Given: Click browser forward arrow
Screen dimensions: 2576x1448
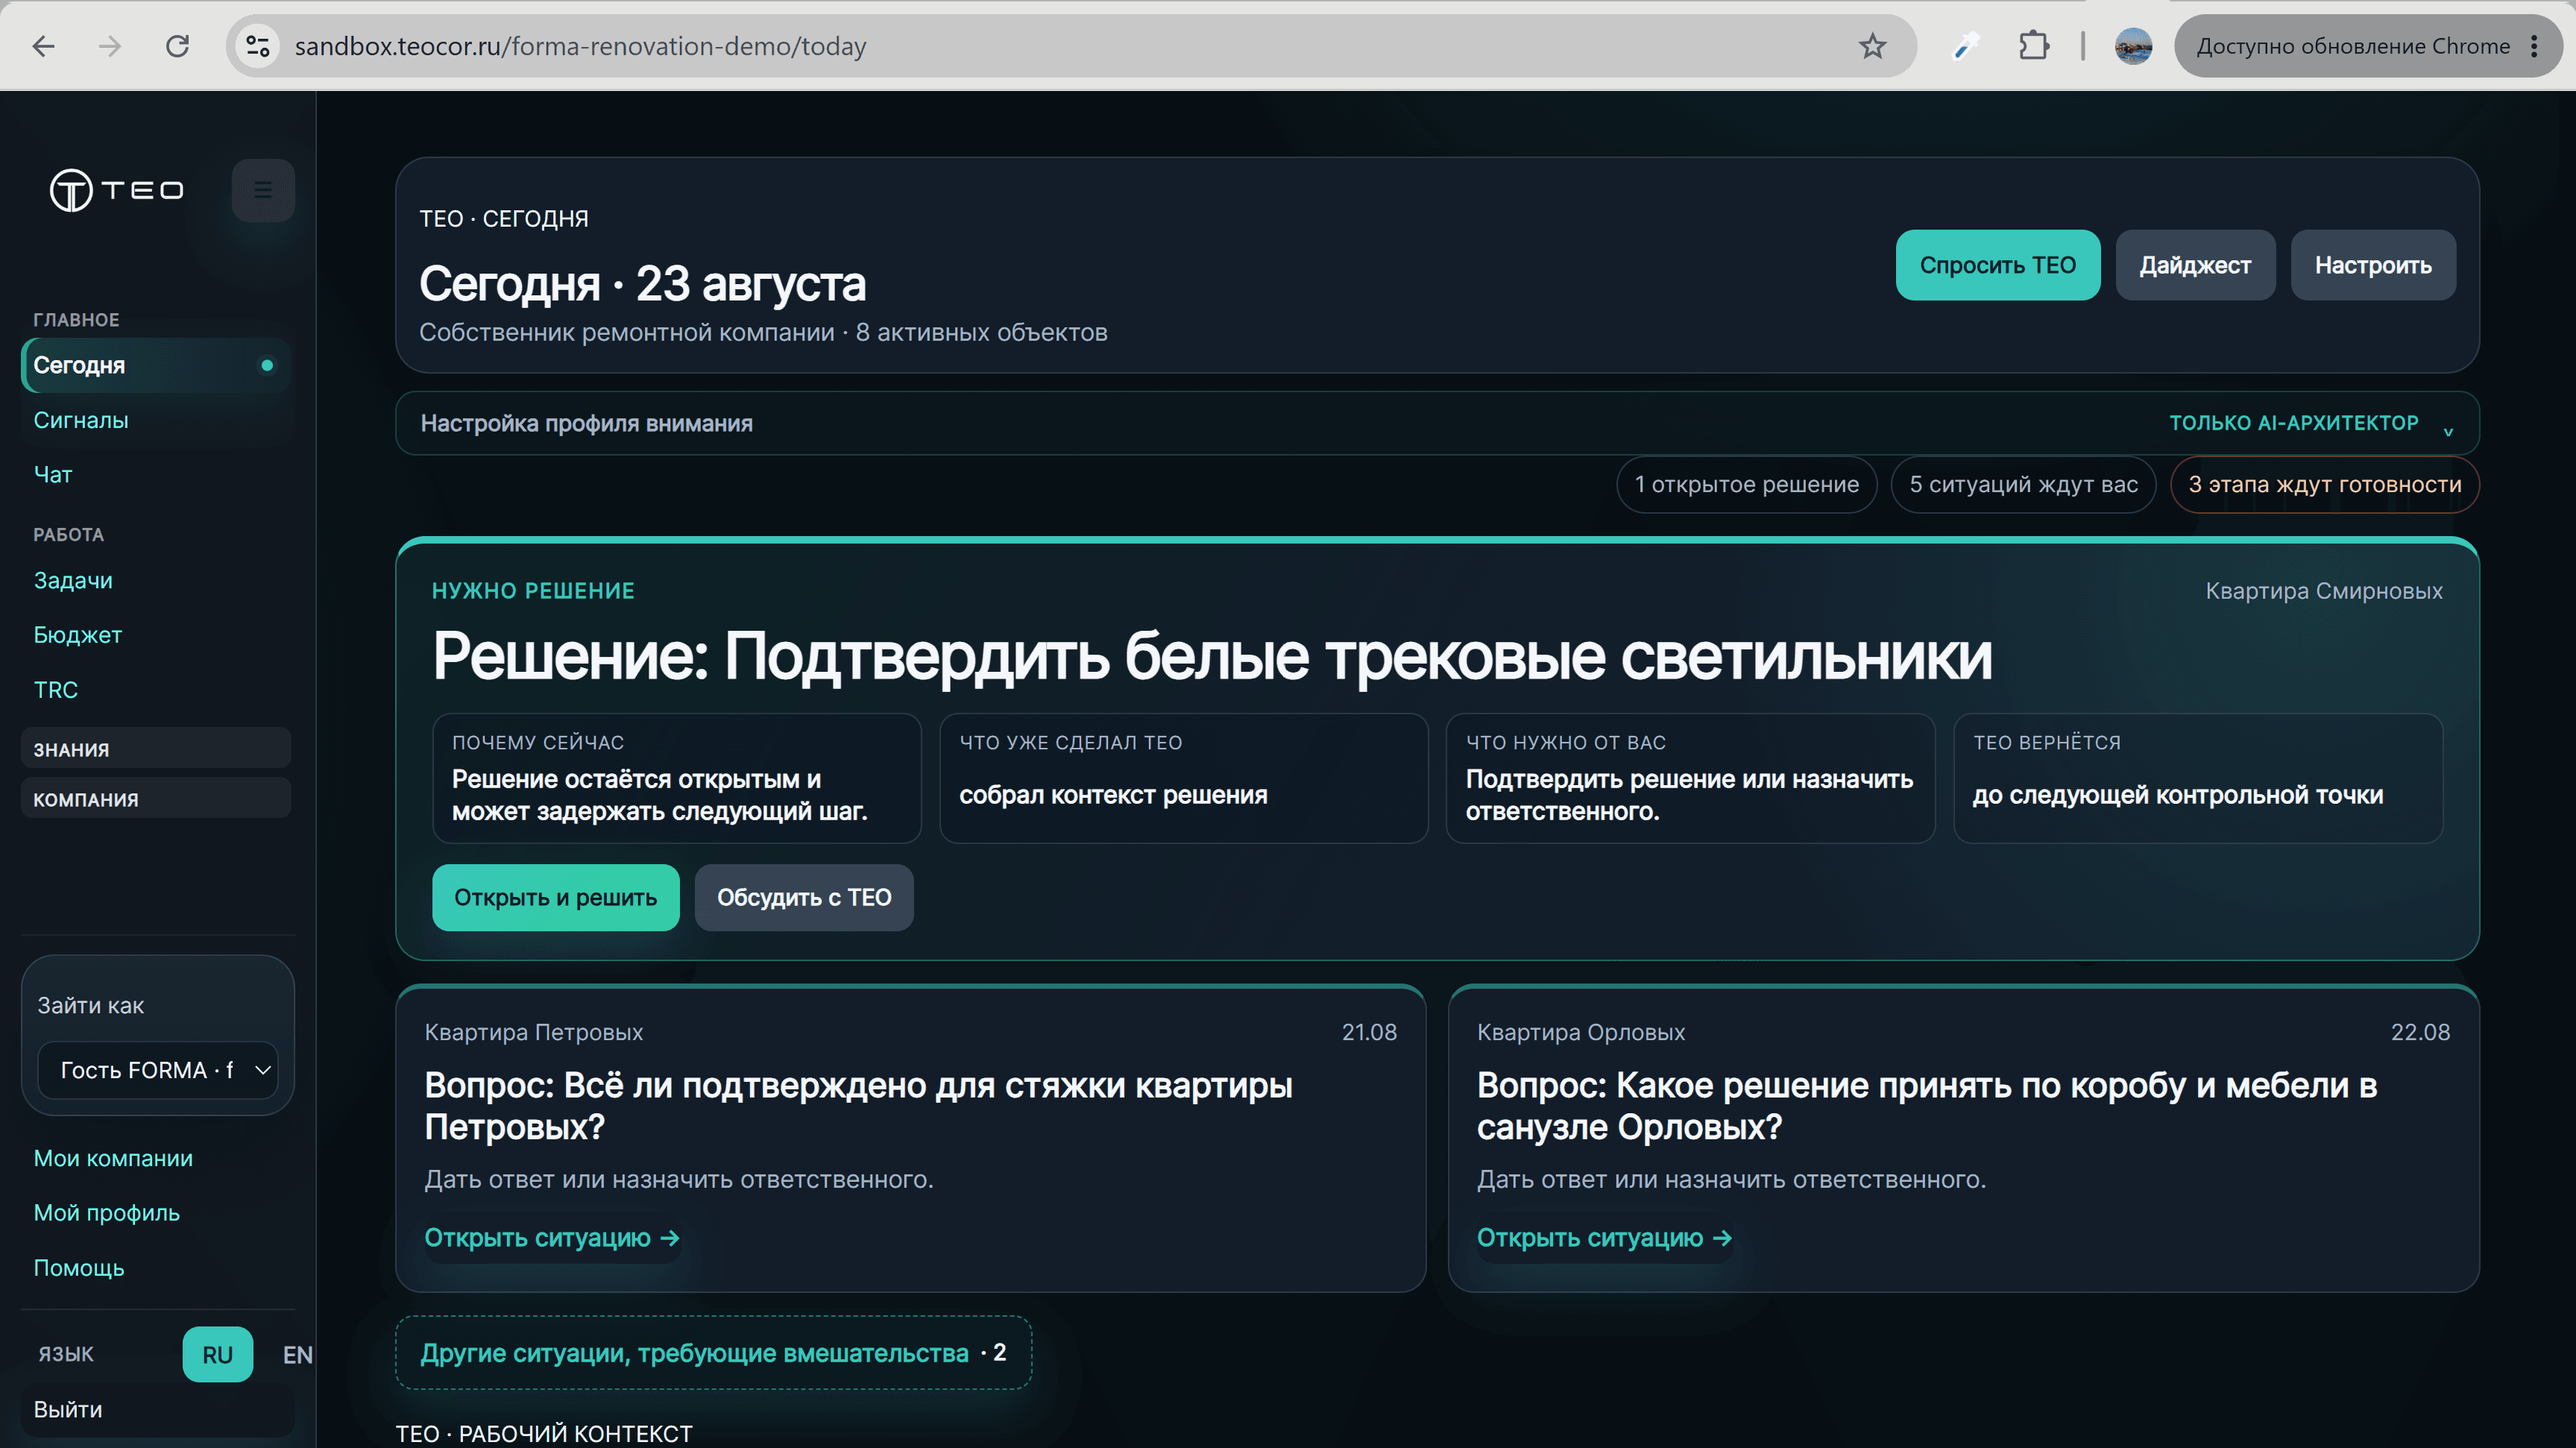Looking at the screenshot, I should [x=110, y=46].
